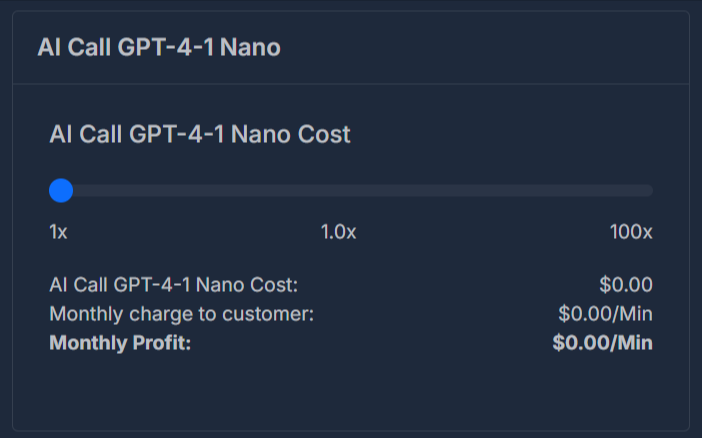The image size is (702, 438).
Task: Click the Monthly charge to customer label
Action: [x=182, y=314]
